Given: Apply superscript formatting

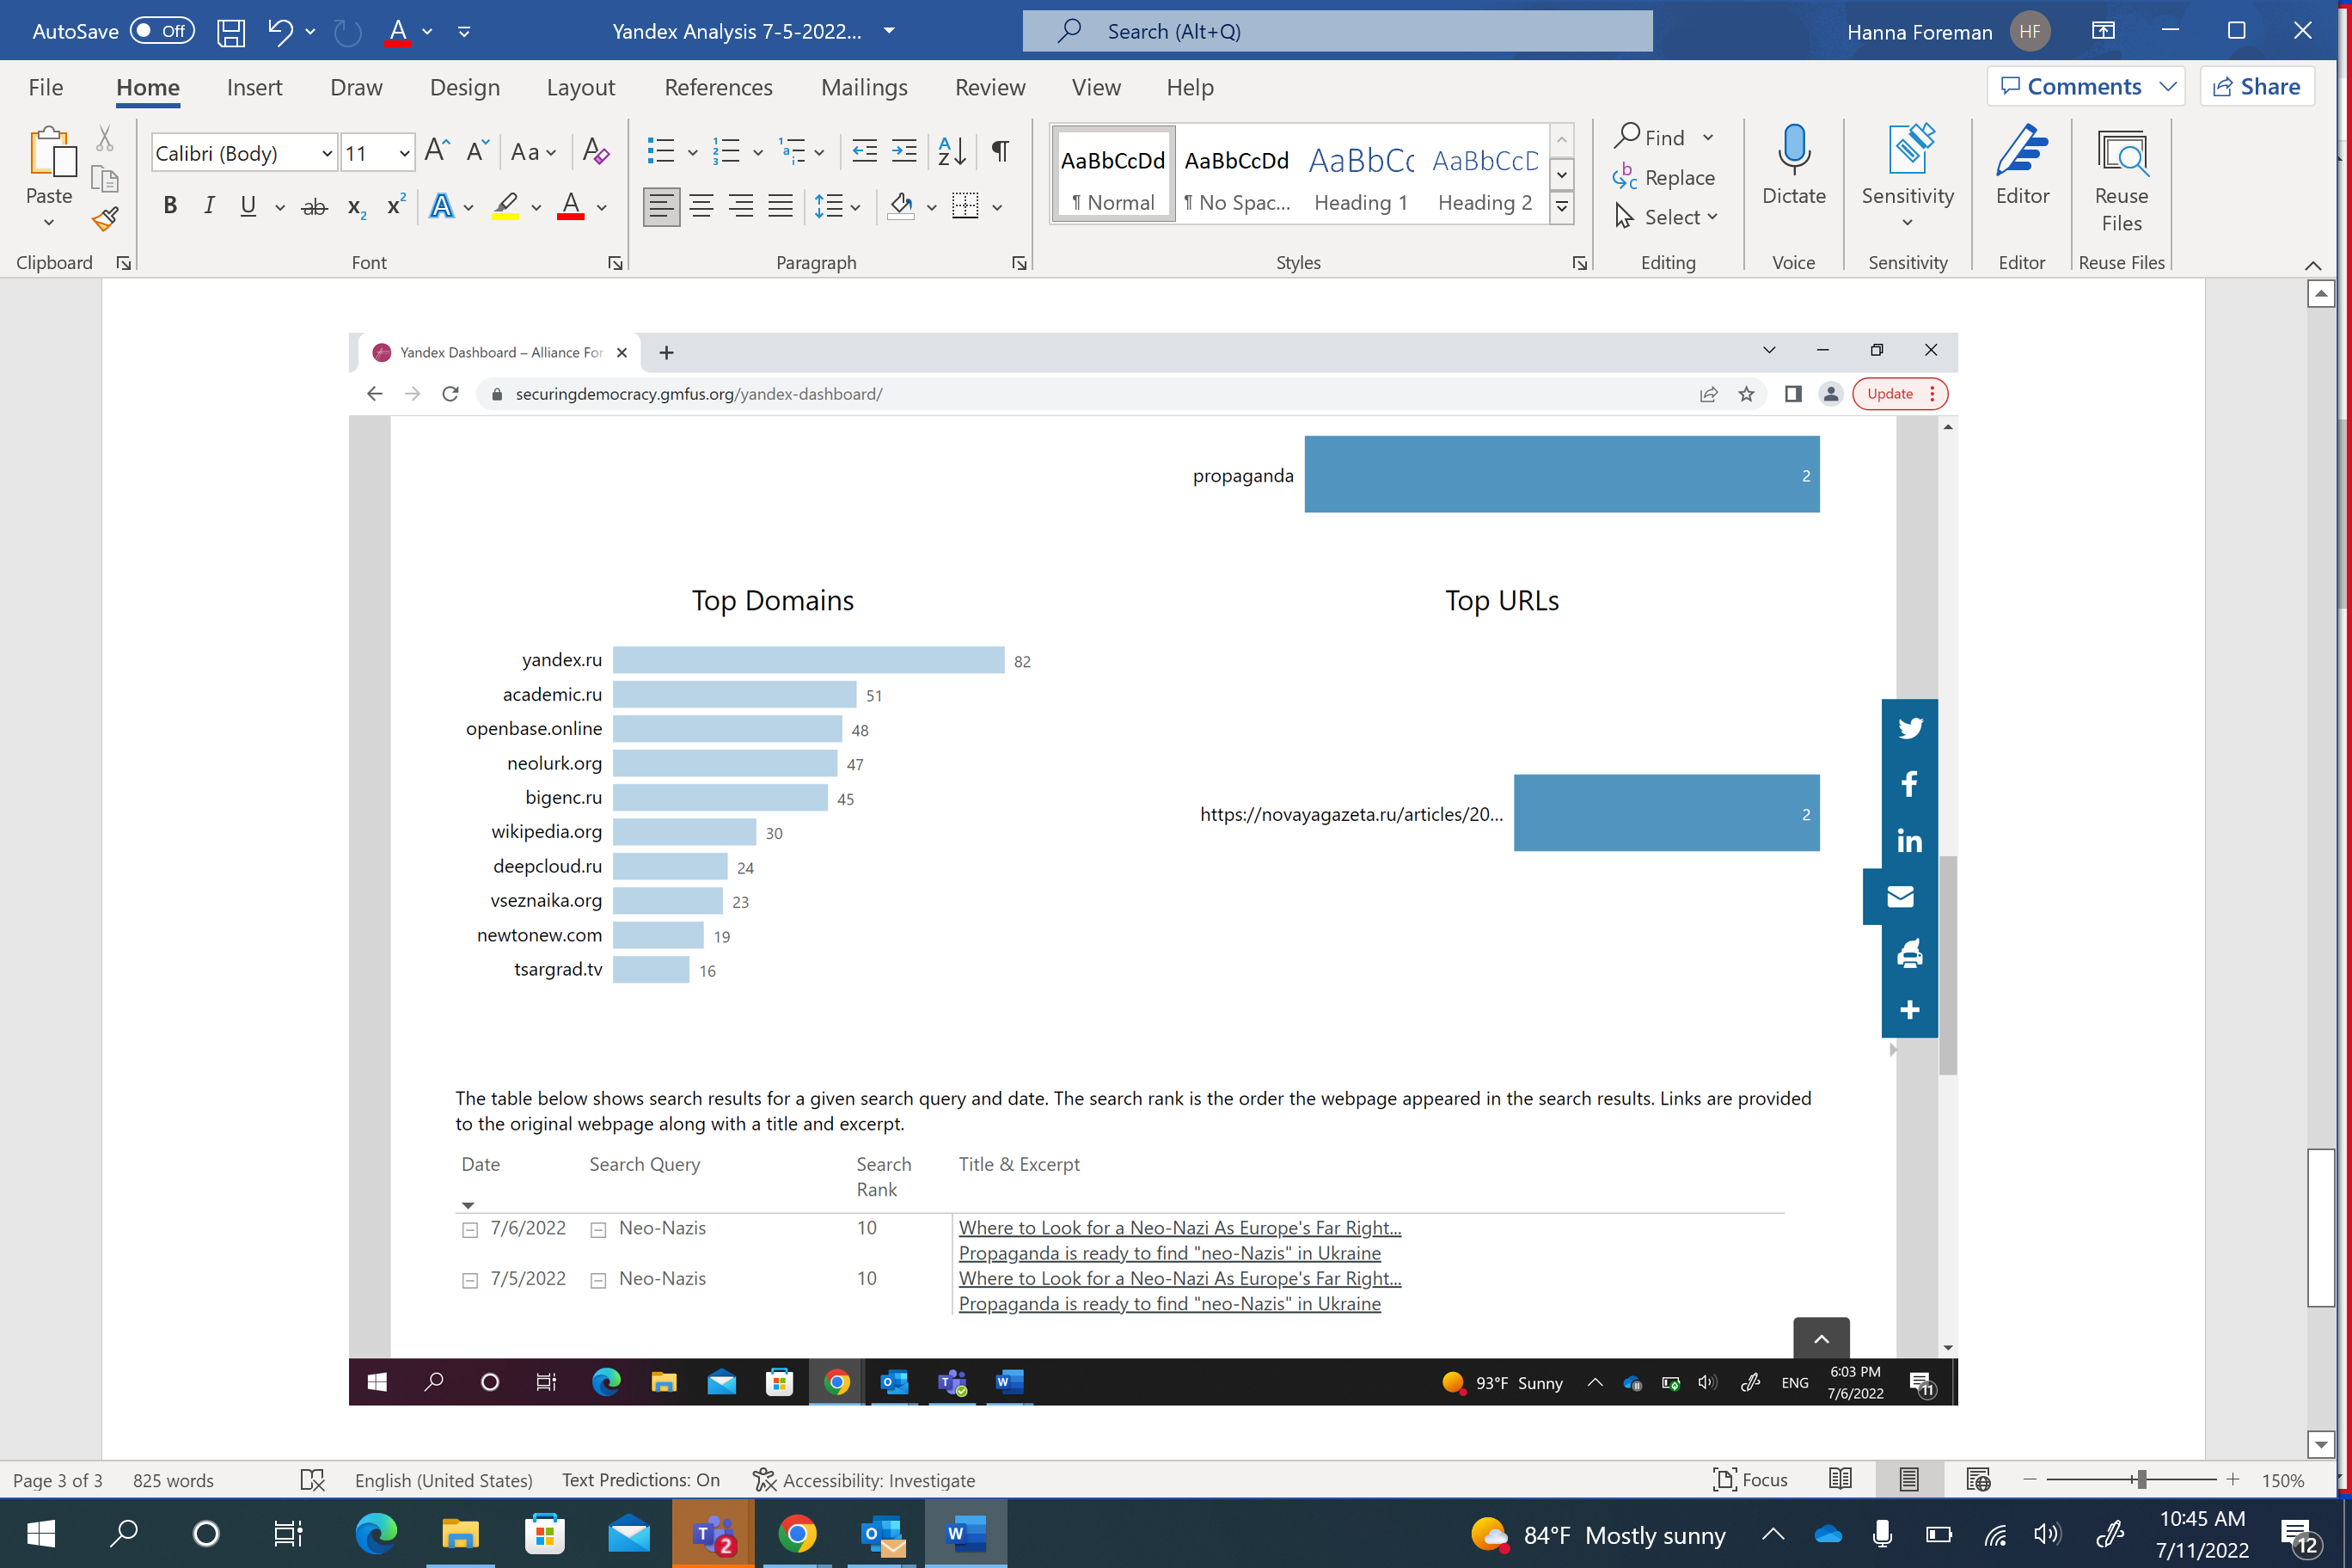Looking at the screenshot, I should point(396,205).
